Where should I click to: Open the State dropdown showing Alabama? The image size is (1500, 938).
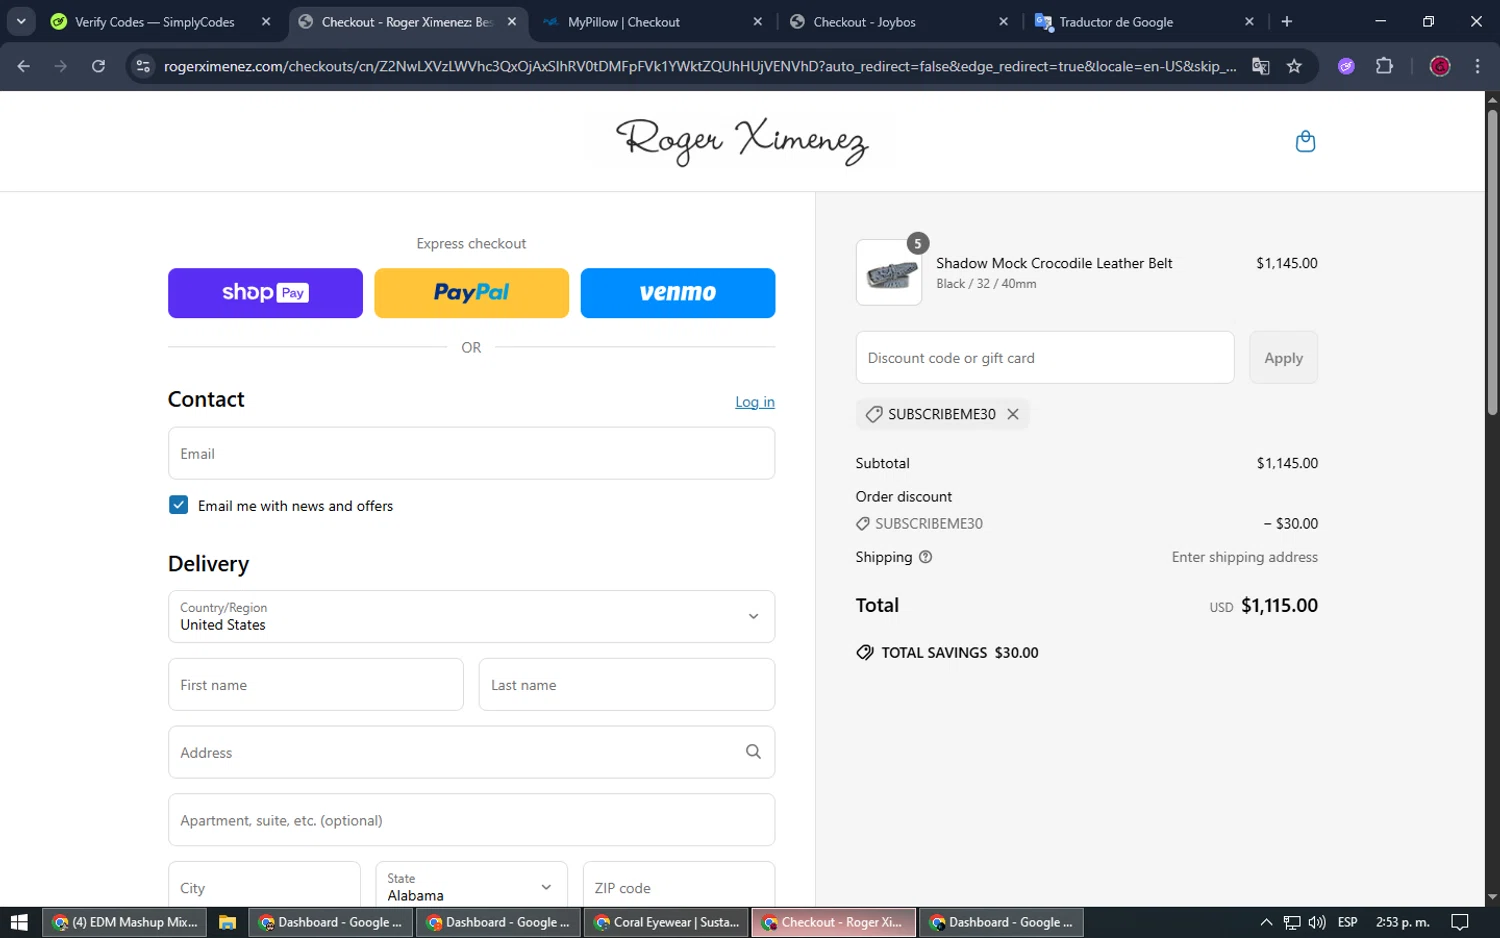(471, 887)
